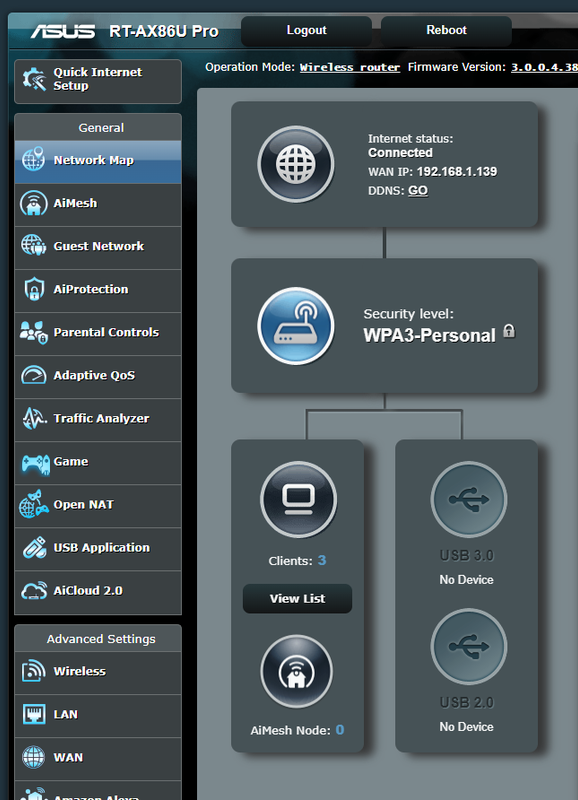This screenshot has width=578, height=800.
Task: Click the RT-AX86U Pro model name
Action: (x=164, y=32)
